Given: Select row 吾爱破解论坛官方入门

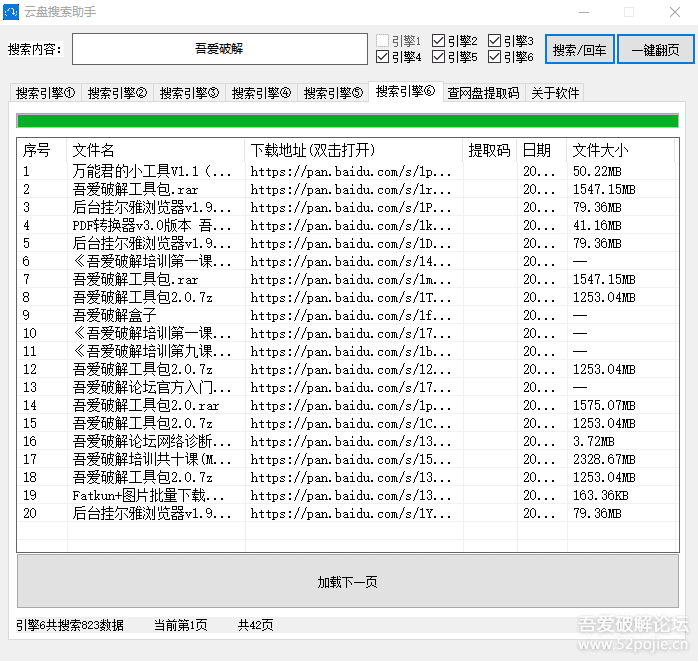Looking at the screenshot, I should click(x=348, y=387).
